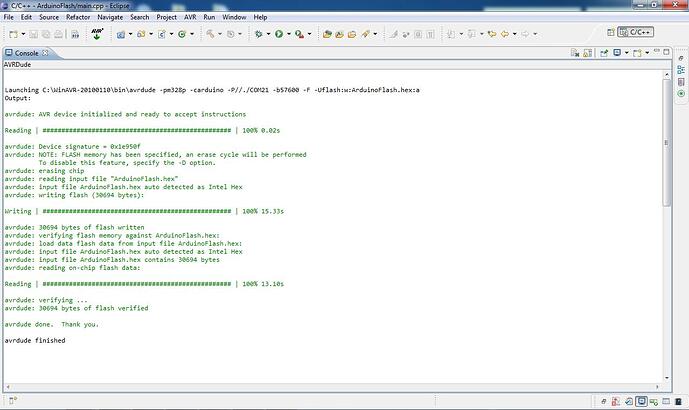This screenshot has width=689, height=410.
Task: Click the New file toolbar icon
Action: click(14, 34)
